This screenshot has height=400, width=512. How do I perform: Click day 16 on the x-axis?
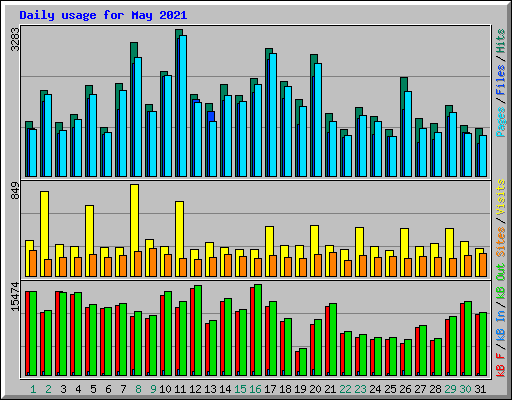pyautogui.click(x=255, y=389)
